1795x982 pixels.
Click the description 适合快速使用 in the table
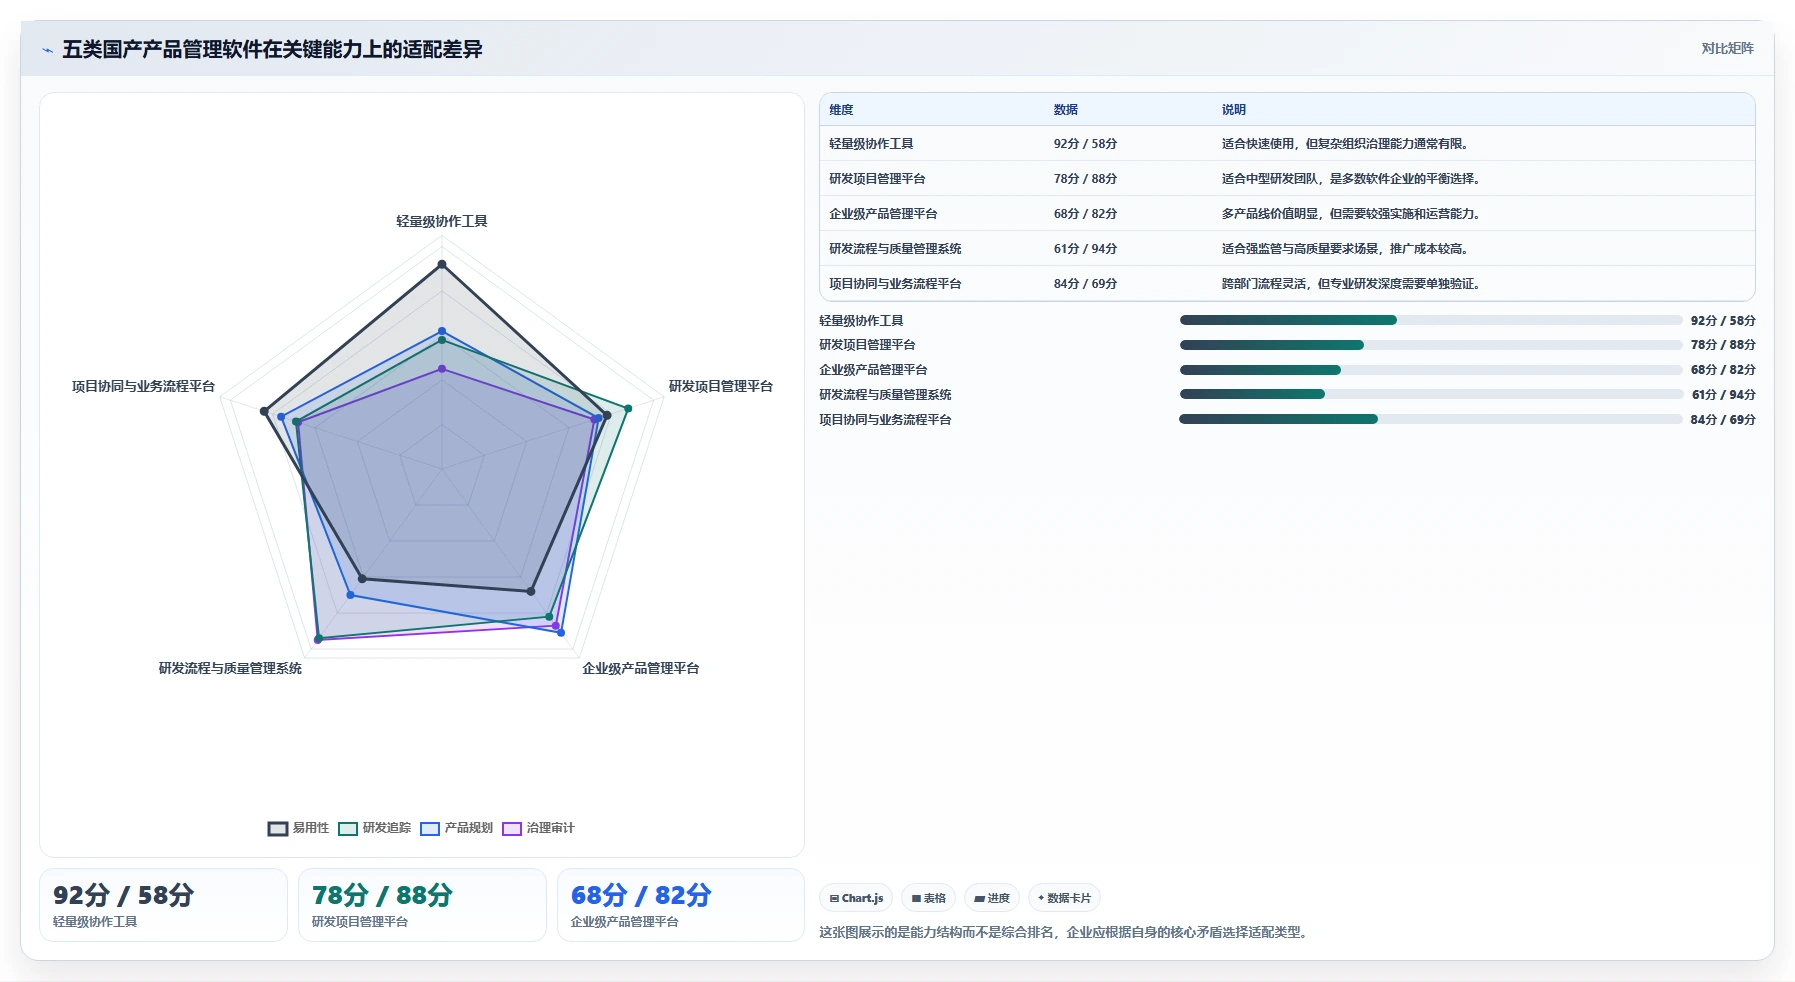click(x=1346, y=144)
